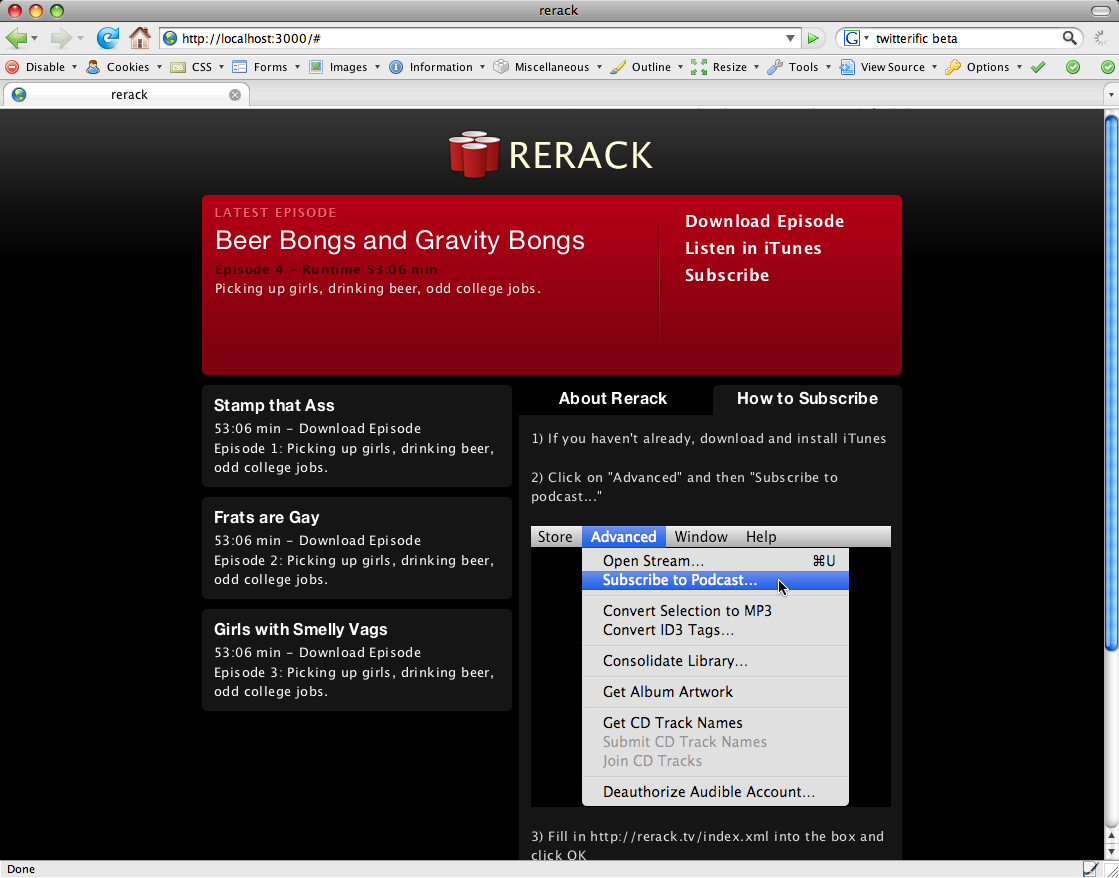The width and height of the screenshot is (1119, 878).
Task: Click Download Episode under Frats are Gay
Action: pos(360,540)
